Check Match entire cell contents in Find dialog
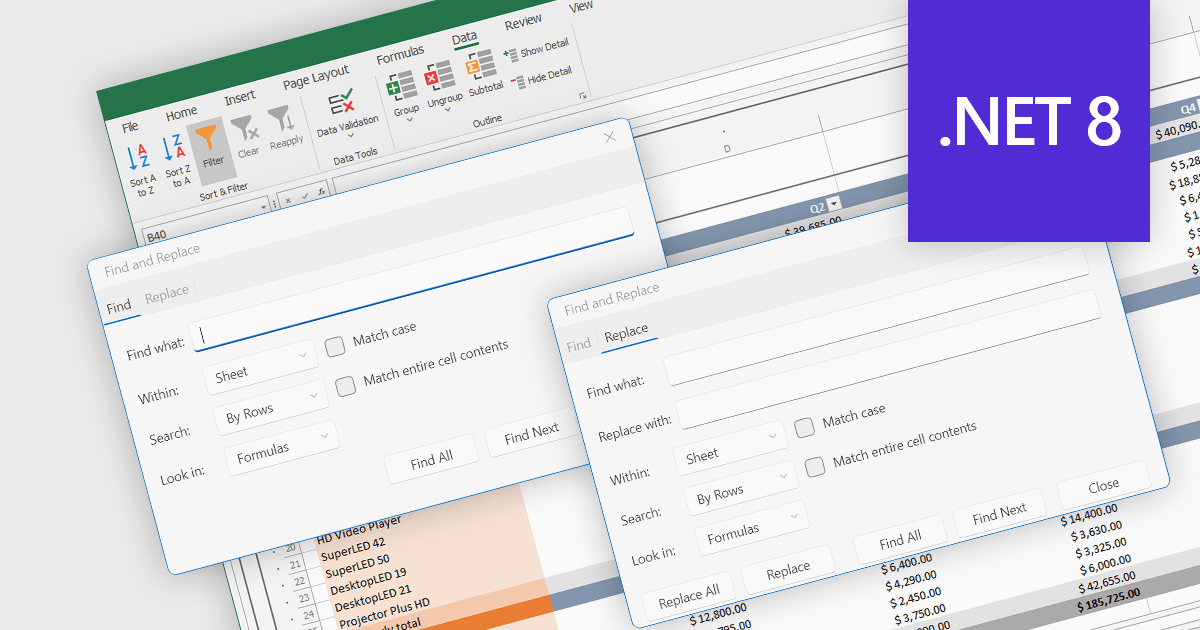This screenshot has width=1200, height=630. tap(344, 385)
